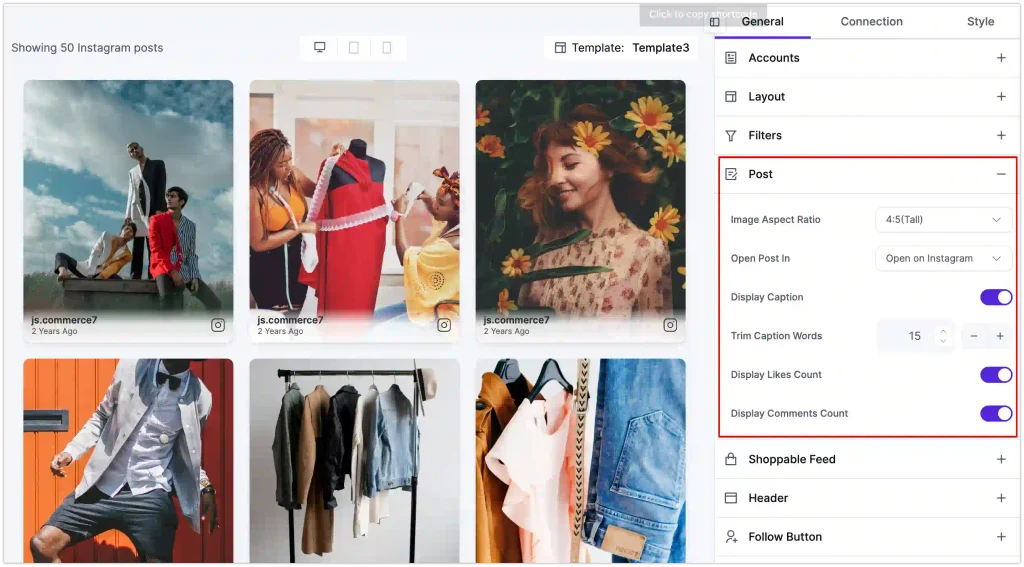
Task: Click the 'Display Caption' label
Action: 767,297
